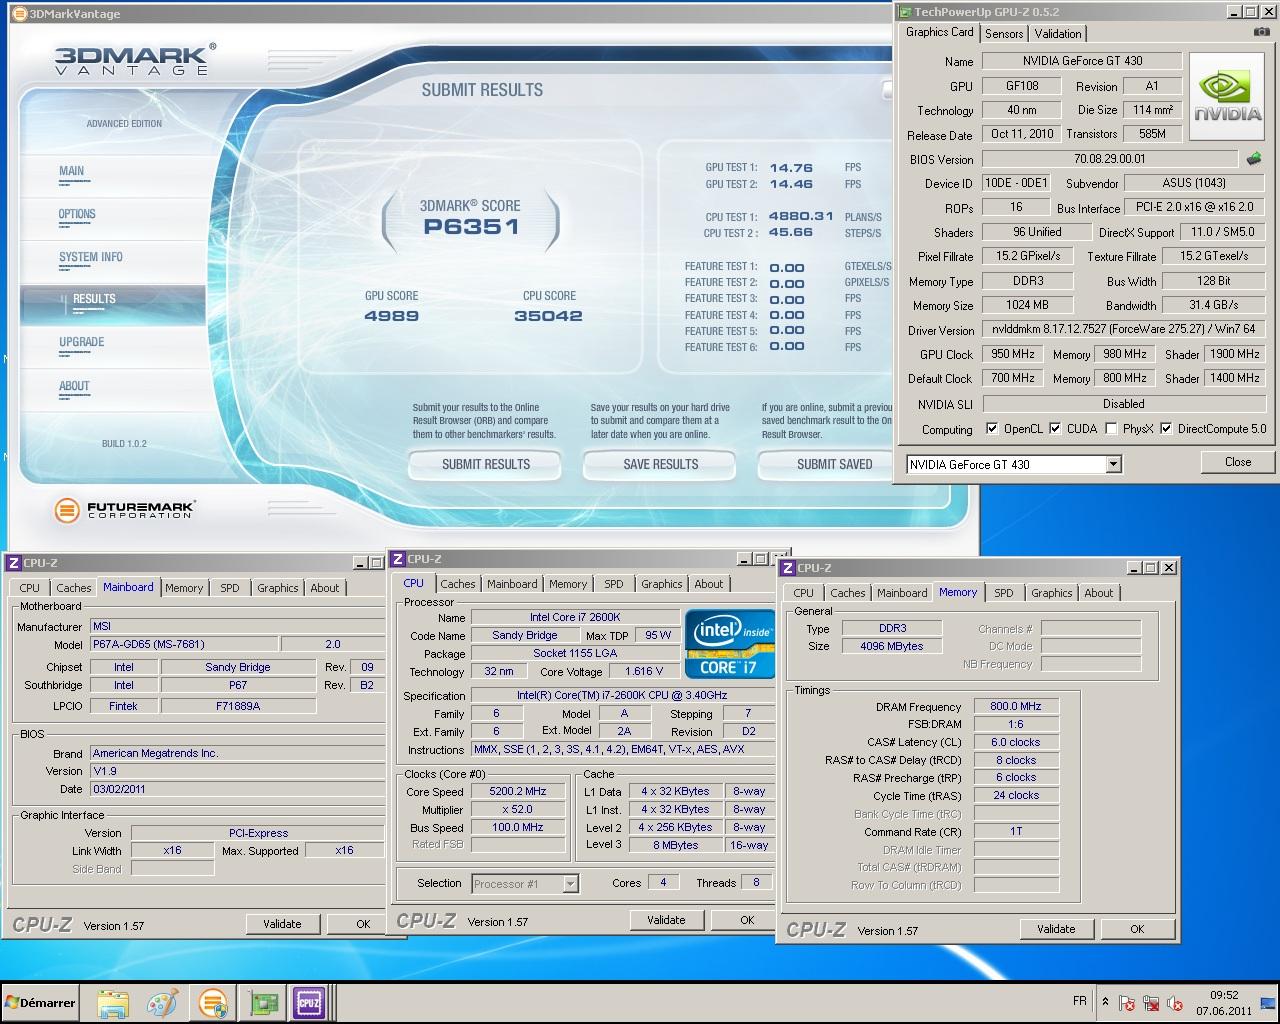Image resolution: width=1280 pixels, height=1024 pixels.
Task: Switch to Sensors tab in GPU-Z
Action: [1004, 34]
